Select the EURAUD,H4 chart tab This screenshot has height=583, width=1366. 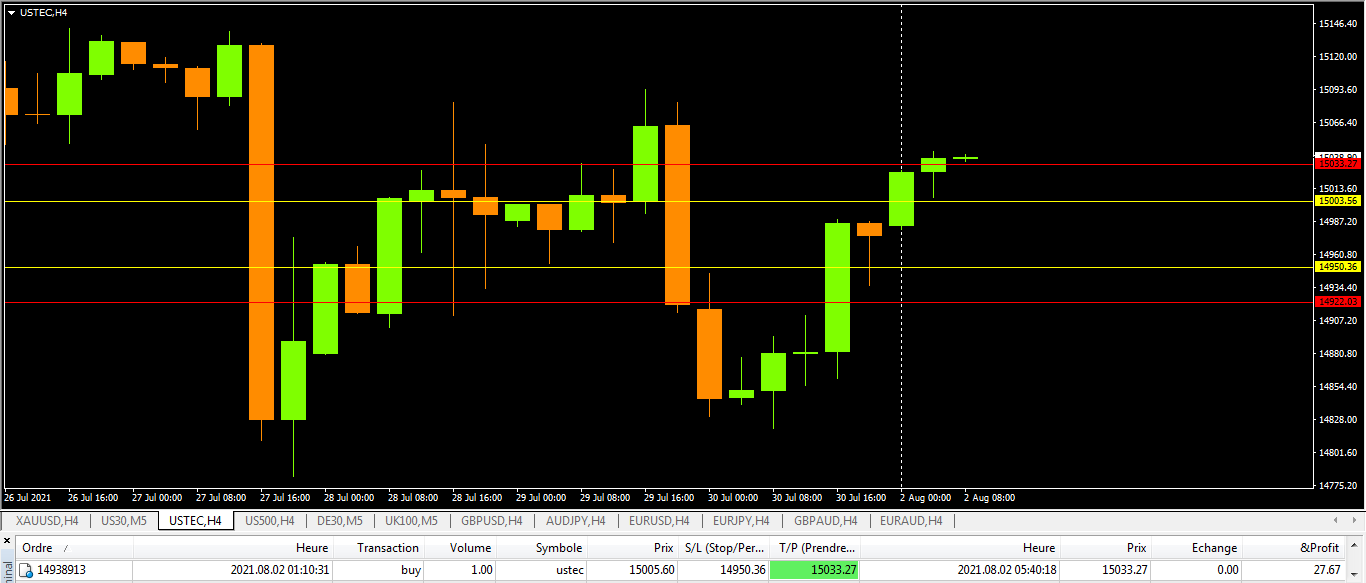click(911, 521)
